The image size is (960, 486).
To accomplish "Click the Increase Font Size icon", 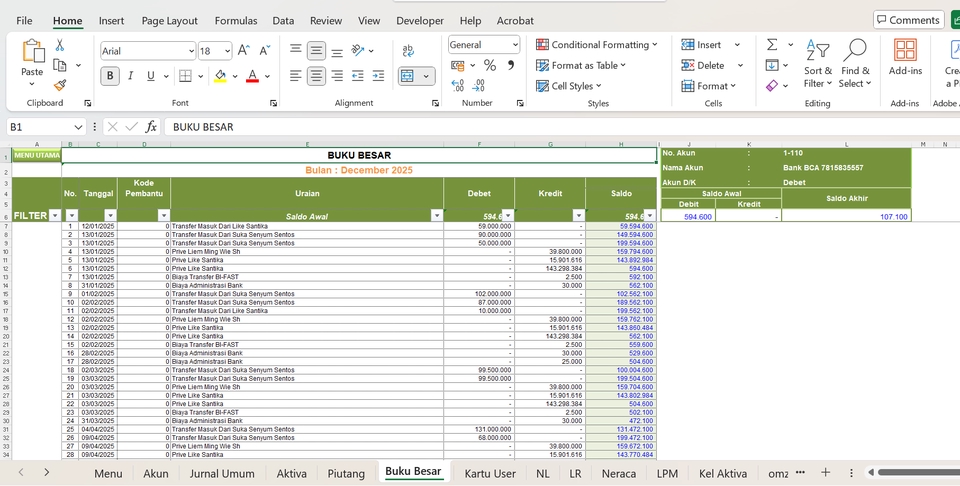I will (x=245, y=51).
